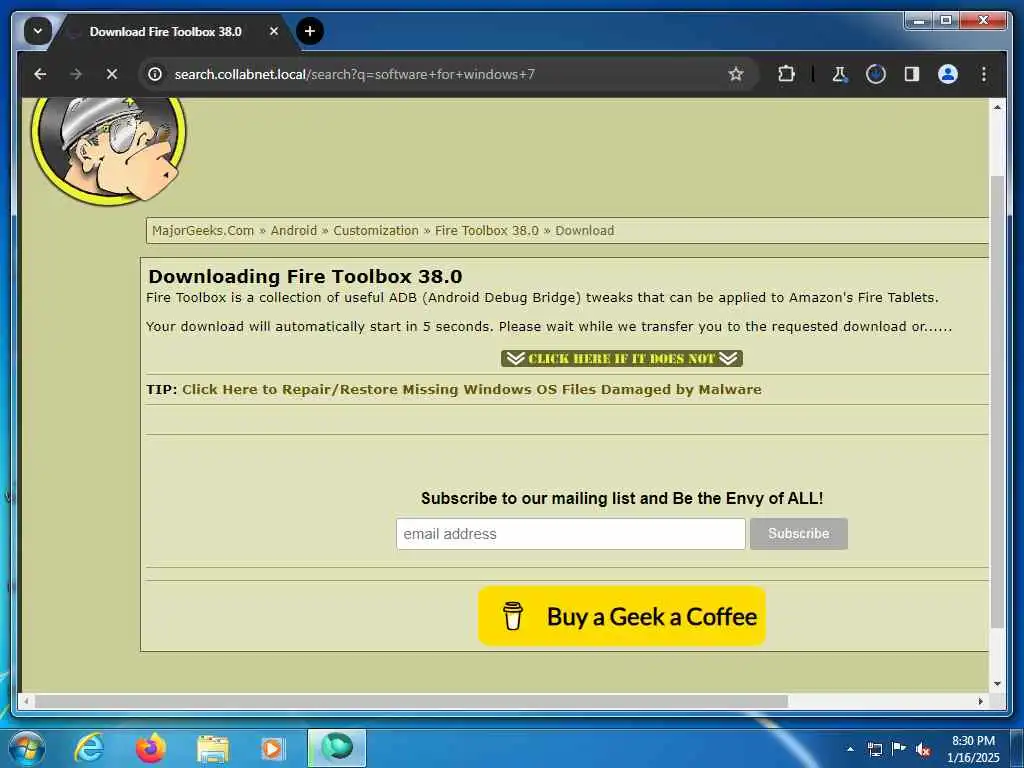Viewport: 1024px width, 768px height.
Task: Go forward to the next page
Action: point(76,74)
